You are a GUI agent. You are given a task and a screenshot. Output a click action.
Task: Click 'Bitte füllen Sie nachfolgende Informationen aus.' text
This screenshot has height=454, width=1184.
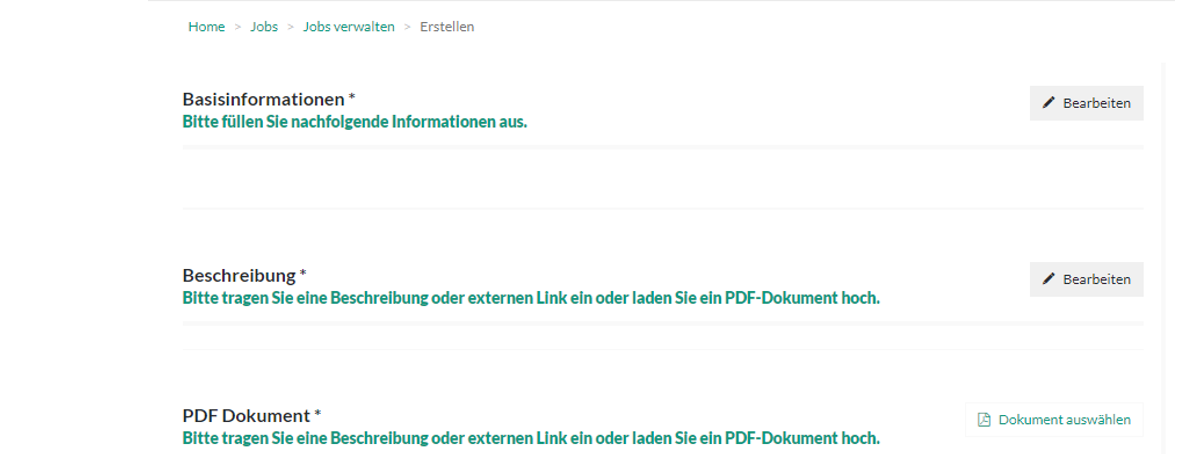pos(355,122)
